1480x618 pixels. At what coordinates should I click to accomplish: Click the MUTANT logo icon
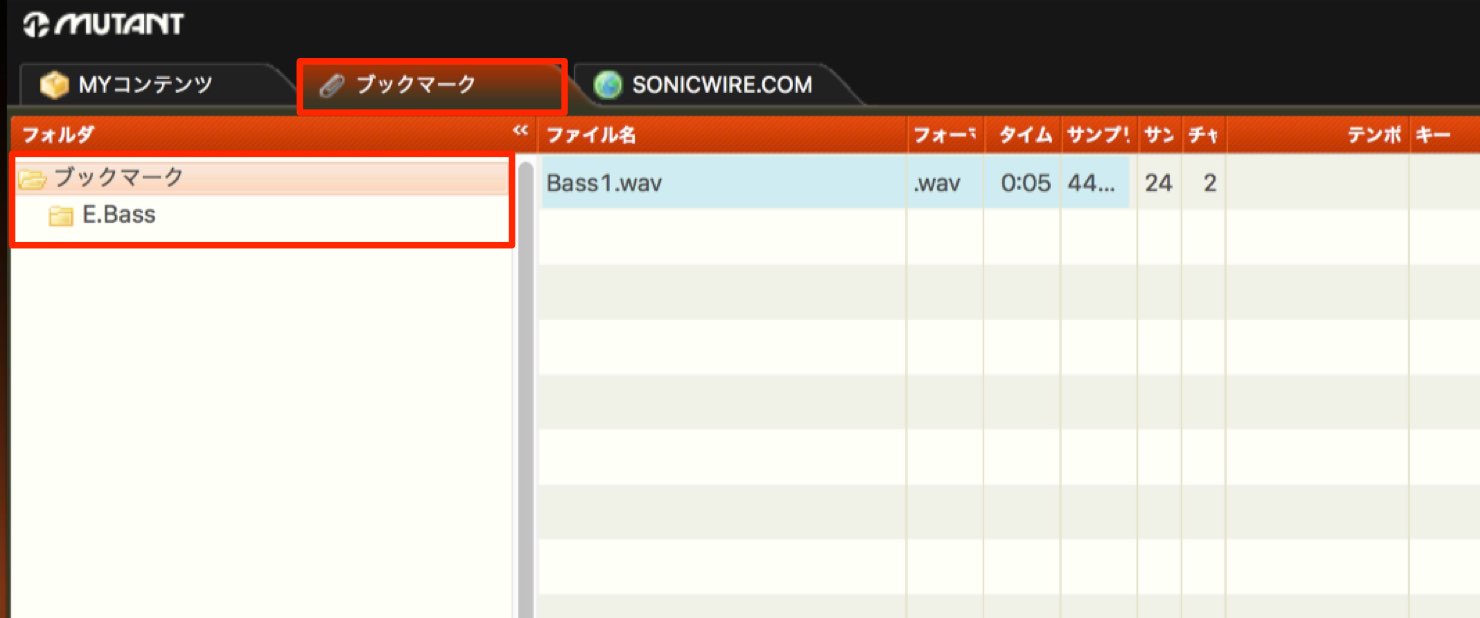click(x=36, y=24)
